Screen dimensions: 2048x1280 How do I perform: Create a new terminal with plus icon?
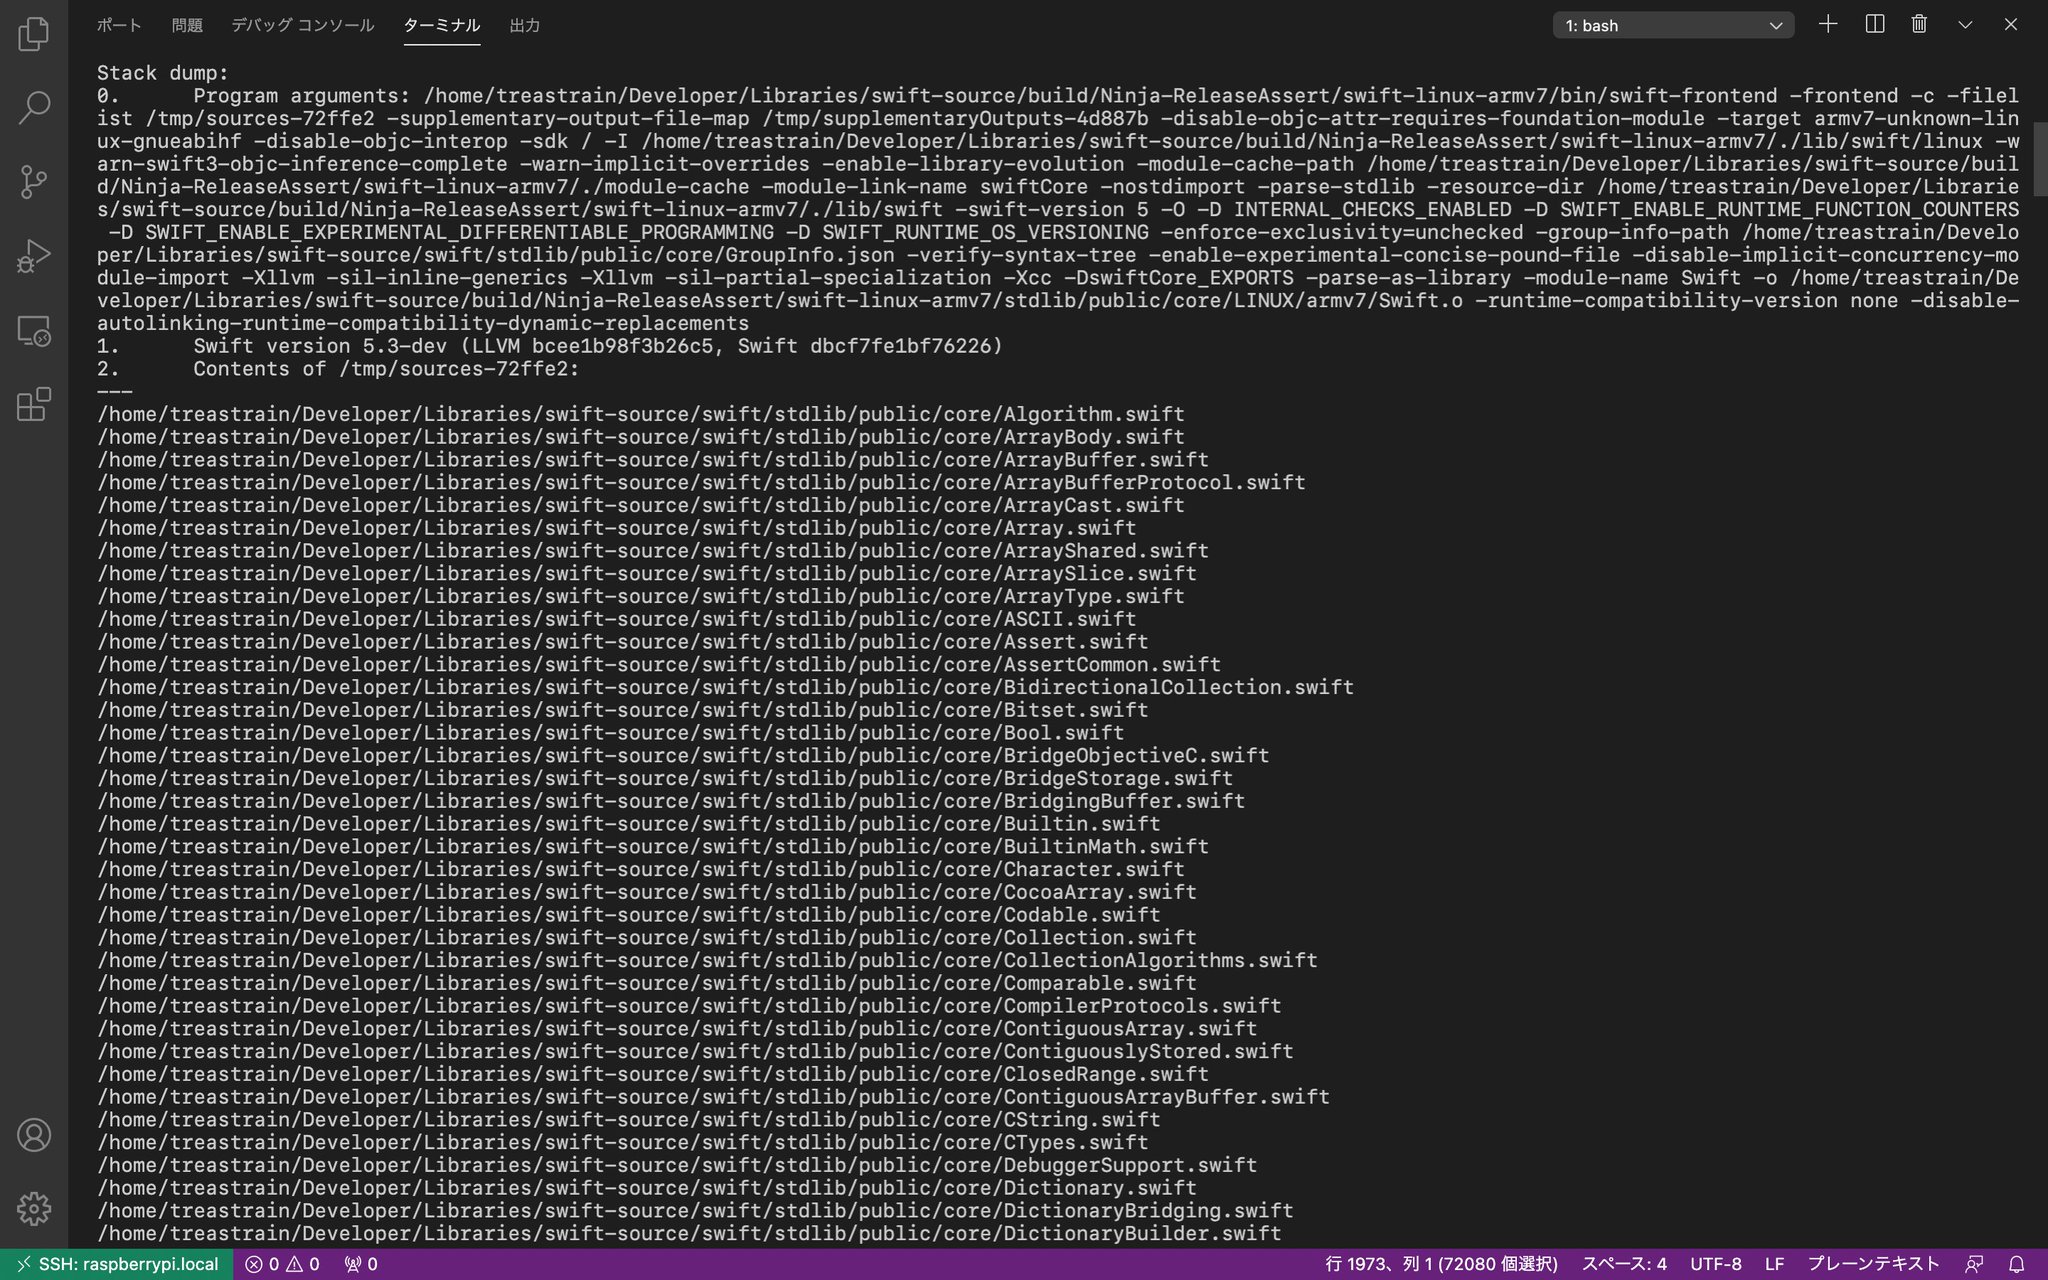point(1828,25)
